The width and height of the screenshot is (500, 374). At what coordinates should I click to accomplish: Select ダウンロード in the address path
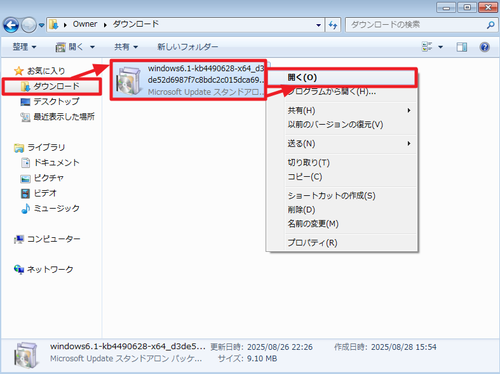coord(135,24)
